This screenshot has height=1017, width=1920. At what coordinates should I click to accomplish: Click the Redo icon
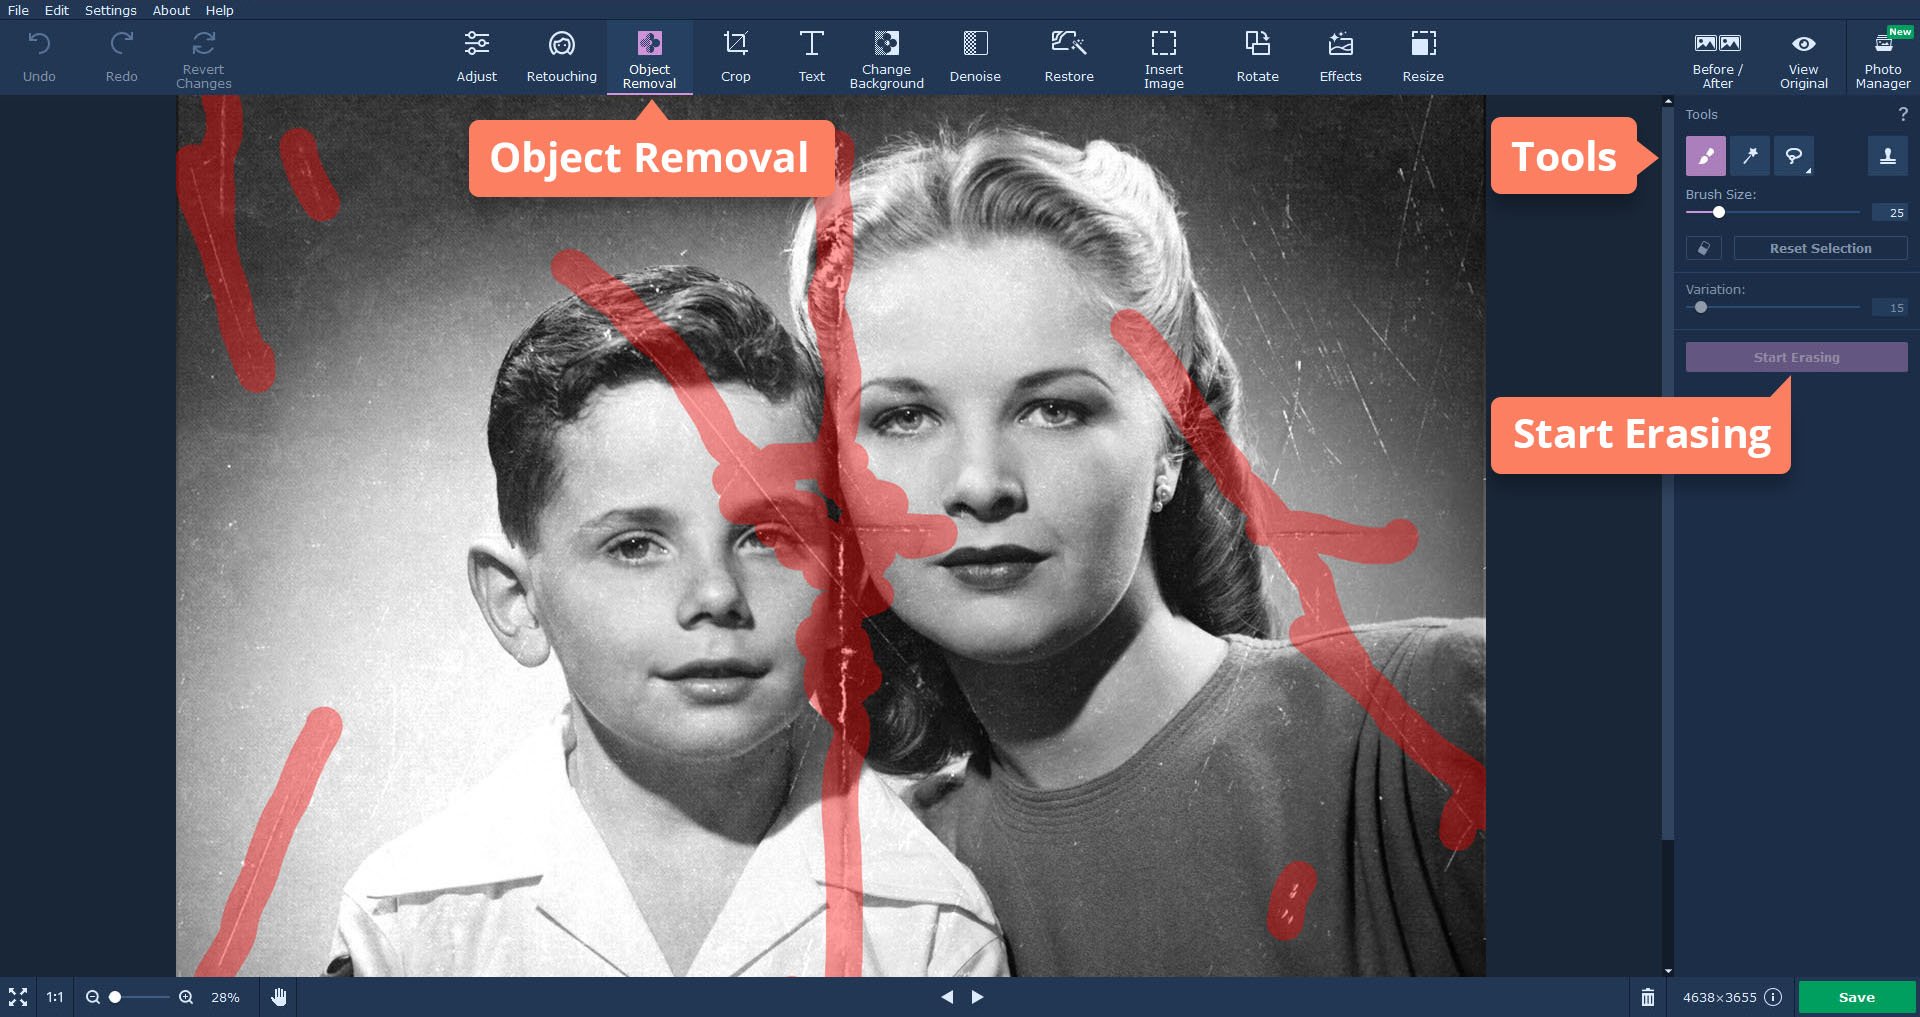click(122, 44)
